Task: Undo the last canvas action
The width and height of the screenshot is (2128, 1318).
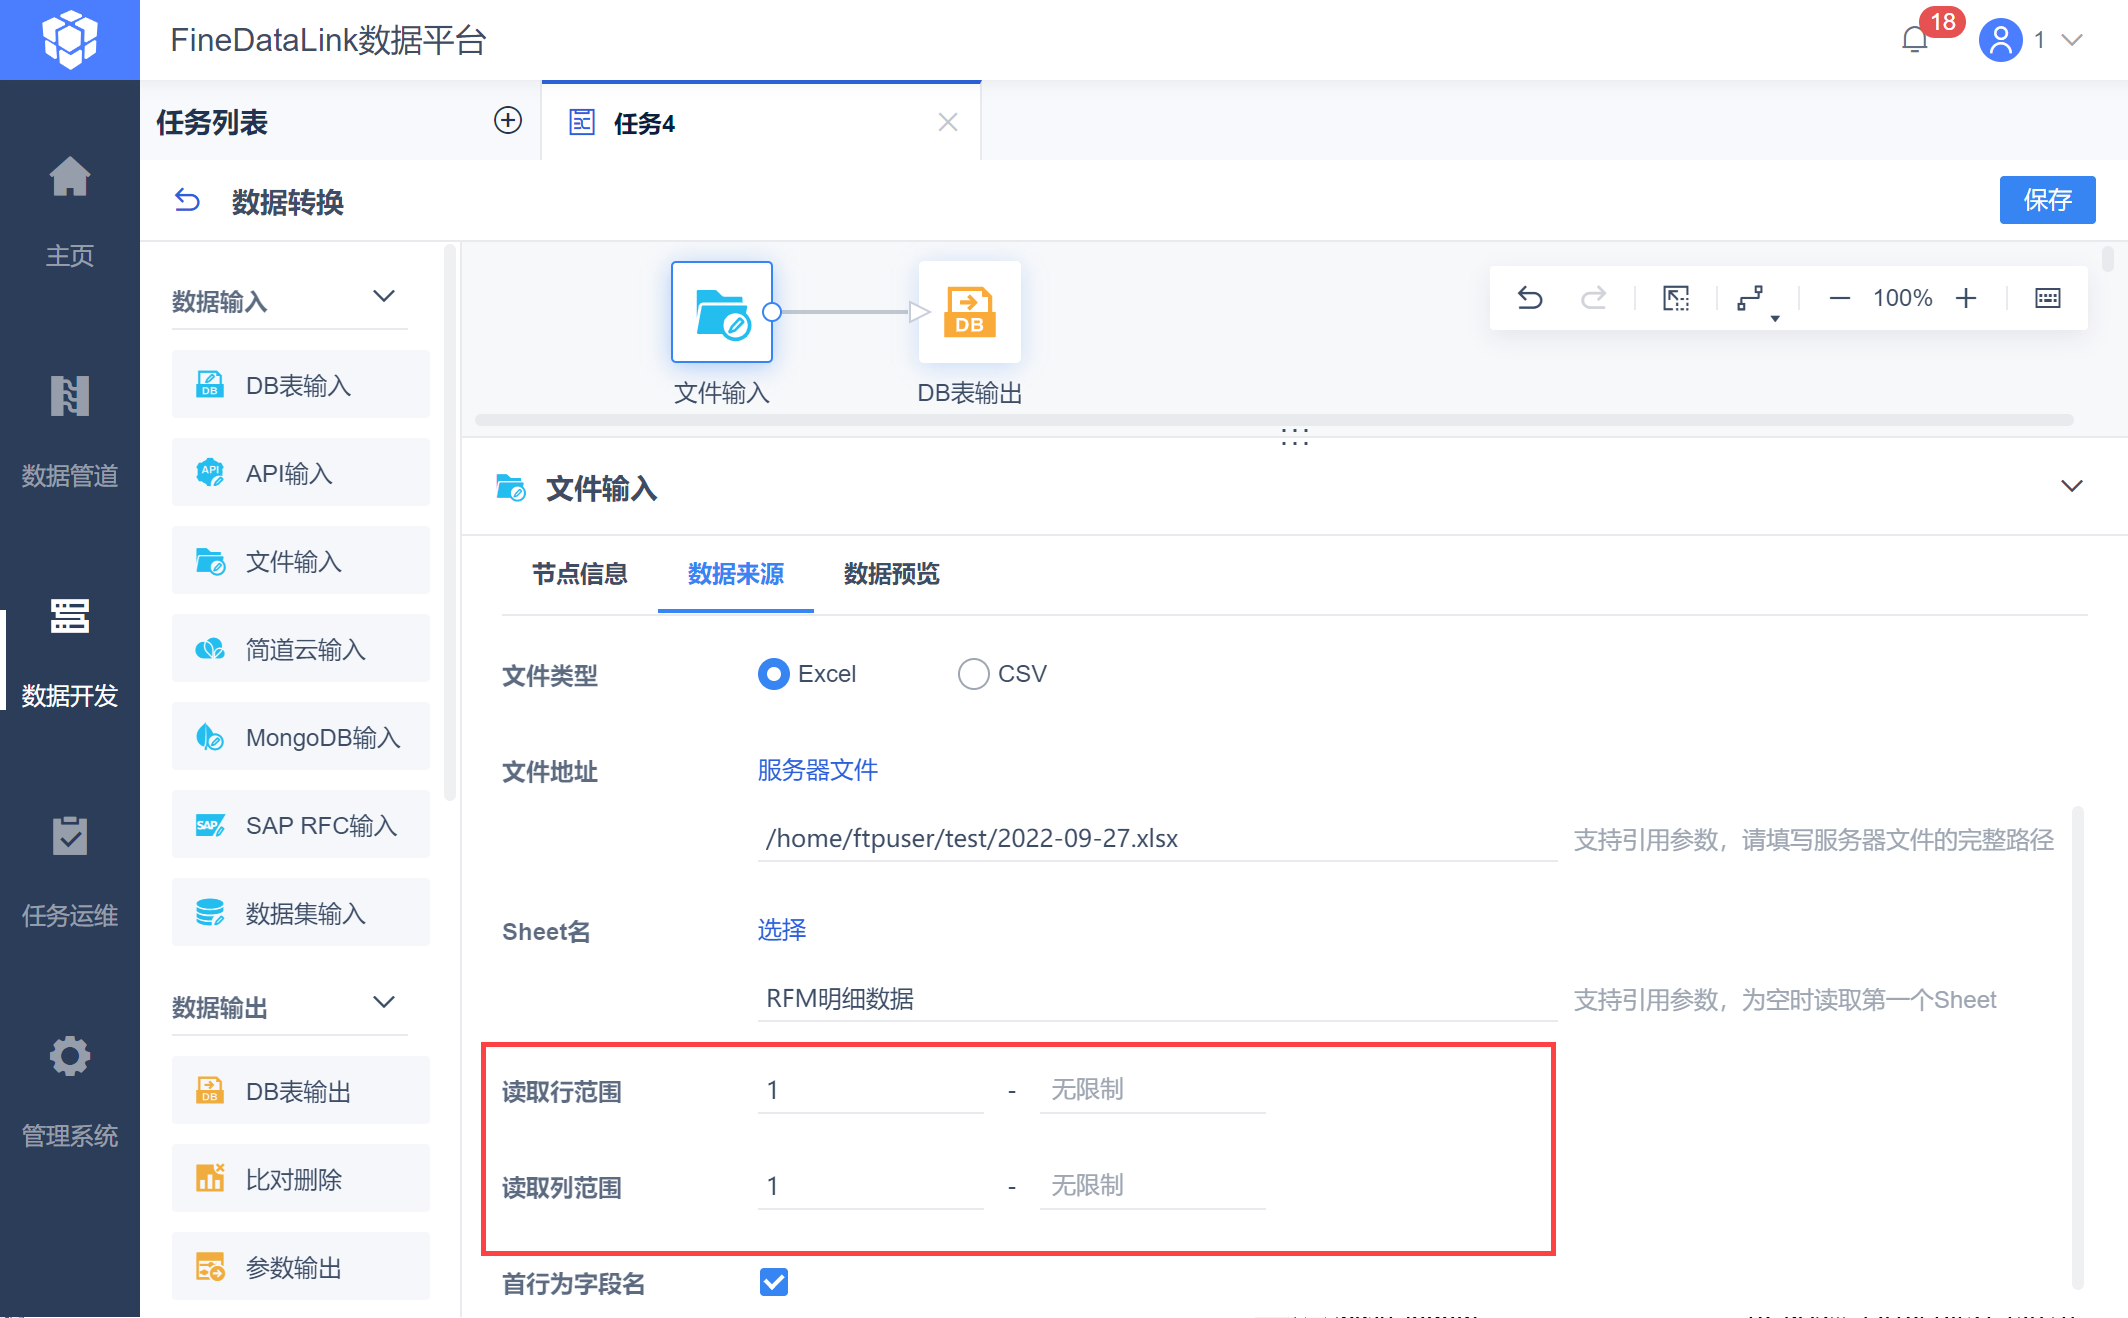Action: [x=1530, y=298]
